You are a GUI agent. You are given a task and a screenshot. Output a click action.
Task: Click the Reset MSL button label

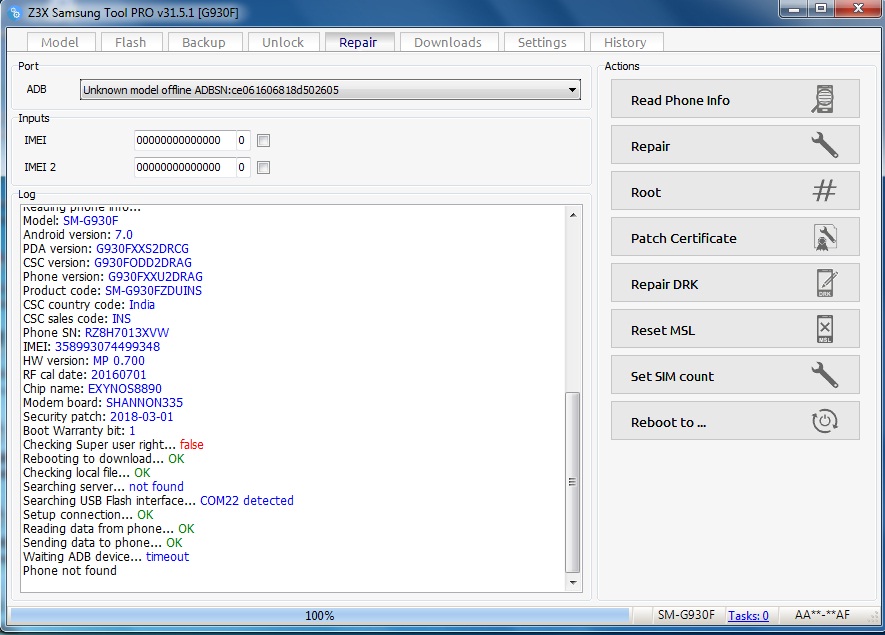click(663, 330)
